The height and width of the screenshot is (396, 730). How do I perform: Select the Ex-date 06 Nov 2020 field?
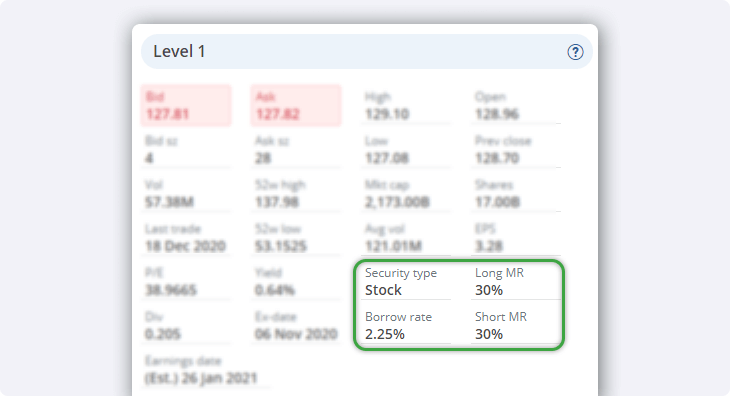tap(296, 326)
